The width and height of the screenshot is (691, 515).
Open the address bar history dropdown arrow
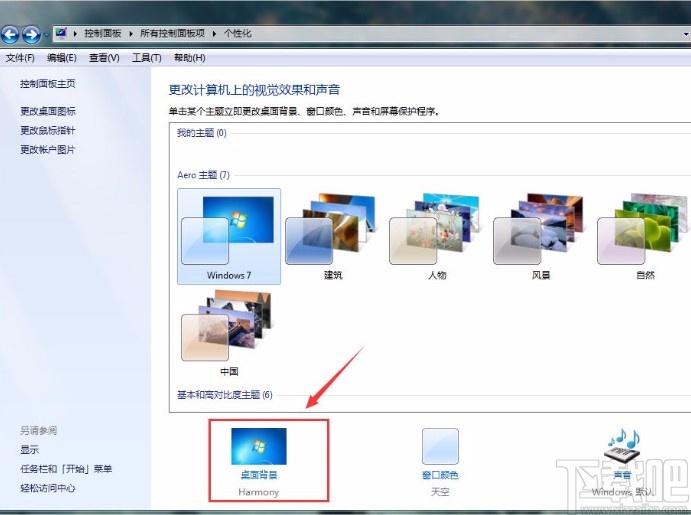pos(686,34)
